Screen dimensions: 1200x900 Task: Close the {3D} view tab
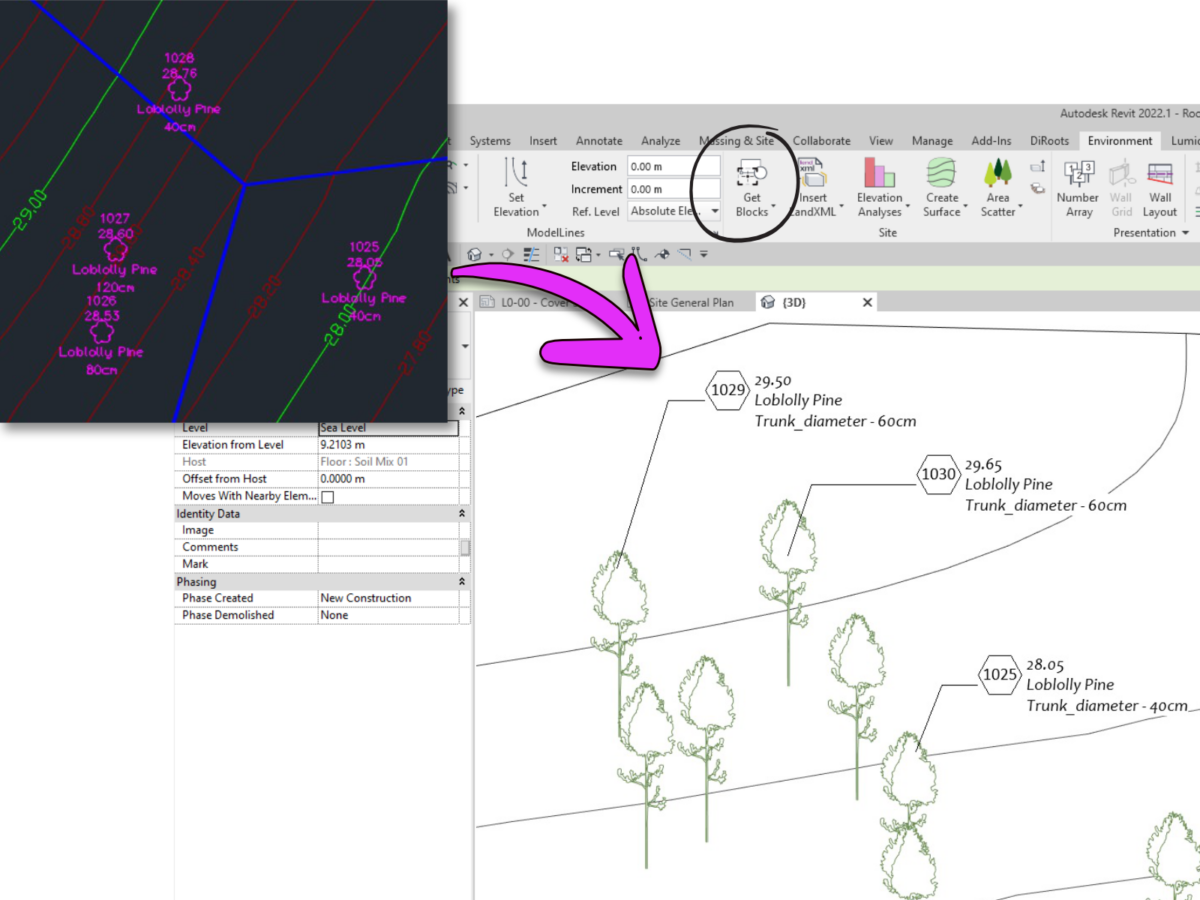pyautogui.click(x=867, y=302)
